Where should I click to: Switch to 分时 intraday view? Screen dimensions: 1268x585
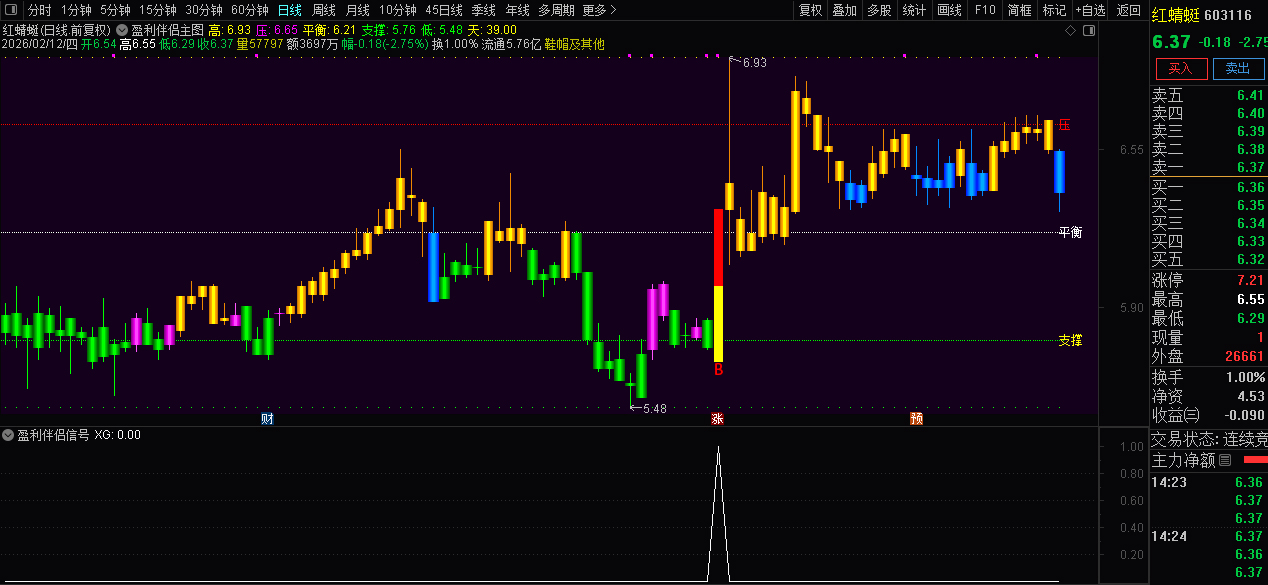pyautogui.click(x=40, y=10)
